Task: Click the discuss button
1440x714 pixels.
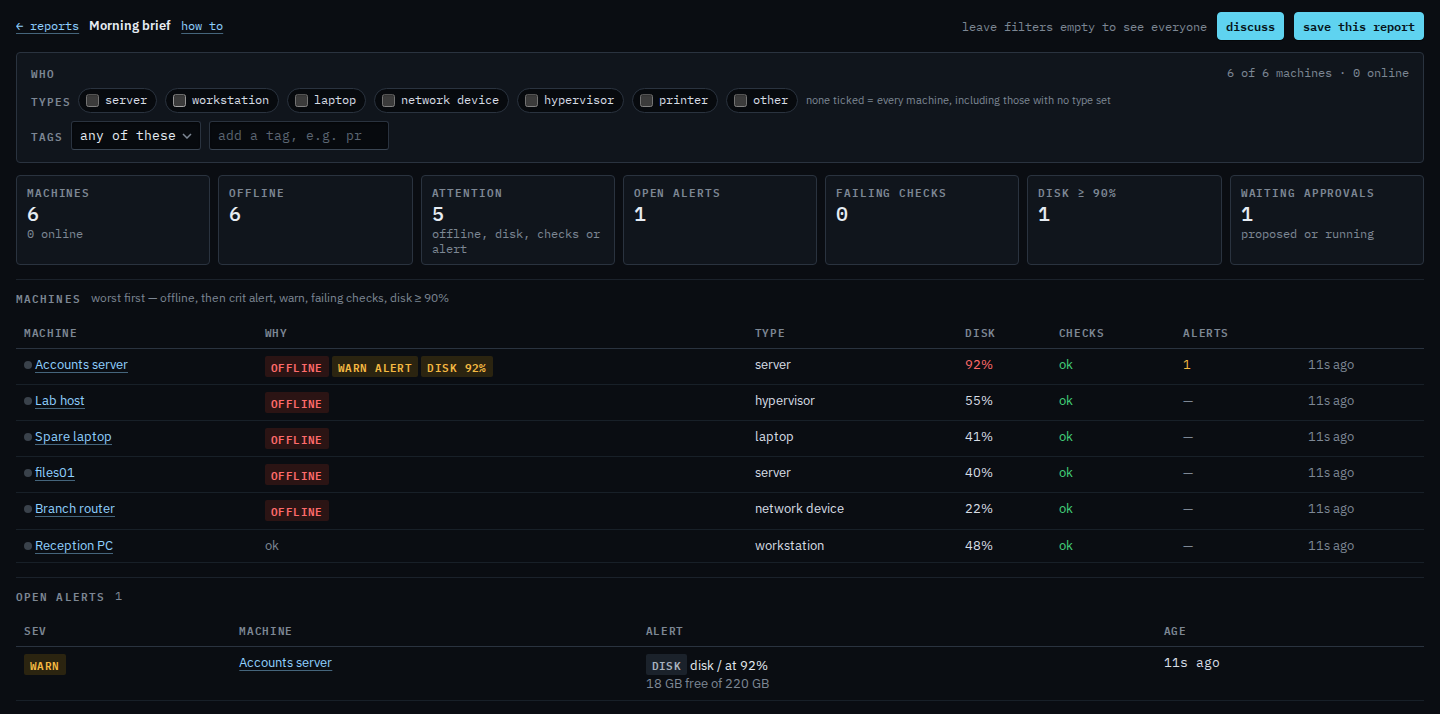Action: [x=1250, y=27]
